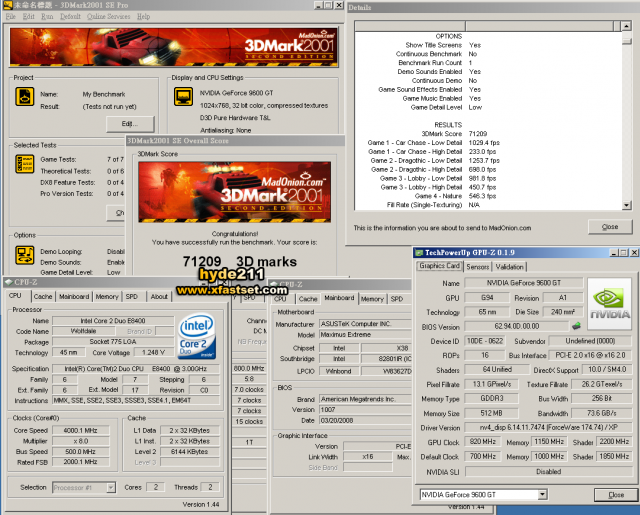Click the Display and CPU Settings monitor icon
This screenshot has height=515, width=640.
click(183, 97)
